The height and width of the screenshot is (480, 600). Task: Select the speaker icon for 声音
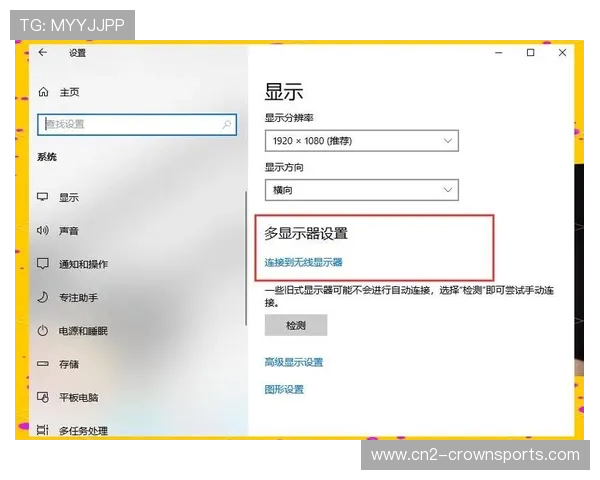[42, 230]
